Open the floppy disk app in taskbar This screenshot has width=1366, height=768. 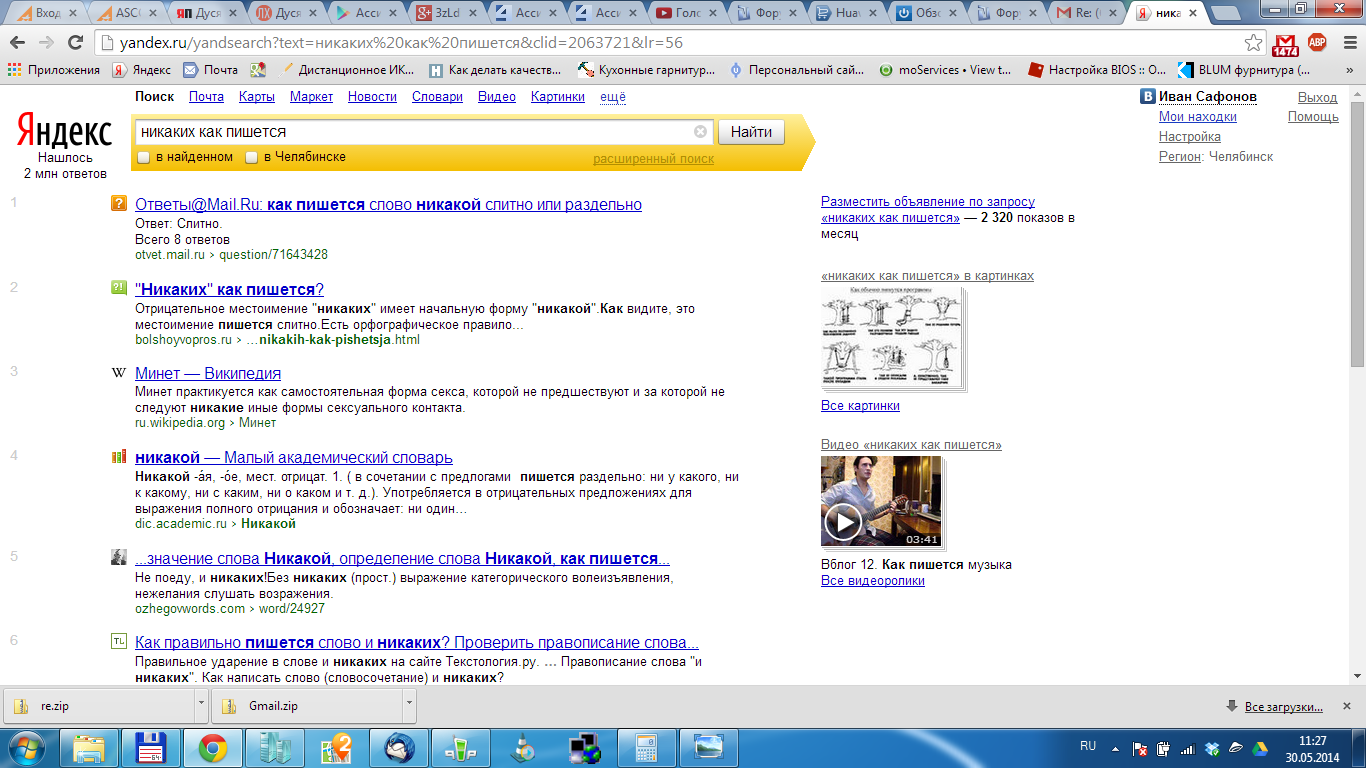tap(150, 746)
